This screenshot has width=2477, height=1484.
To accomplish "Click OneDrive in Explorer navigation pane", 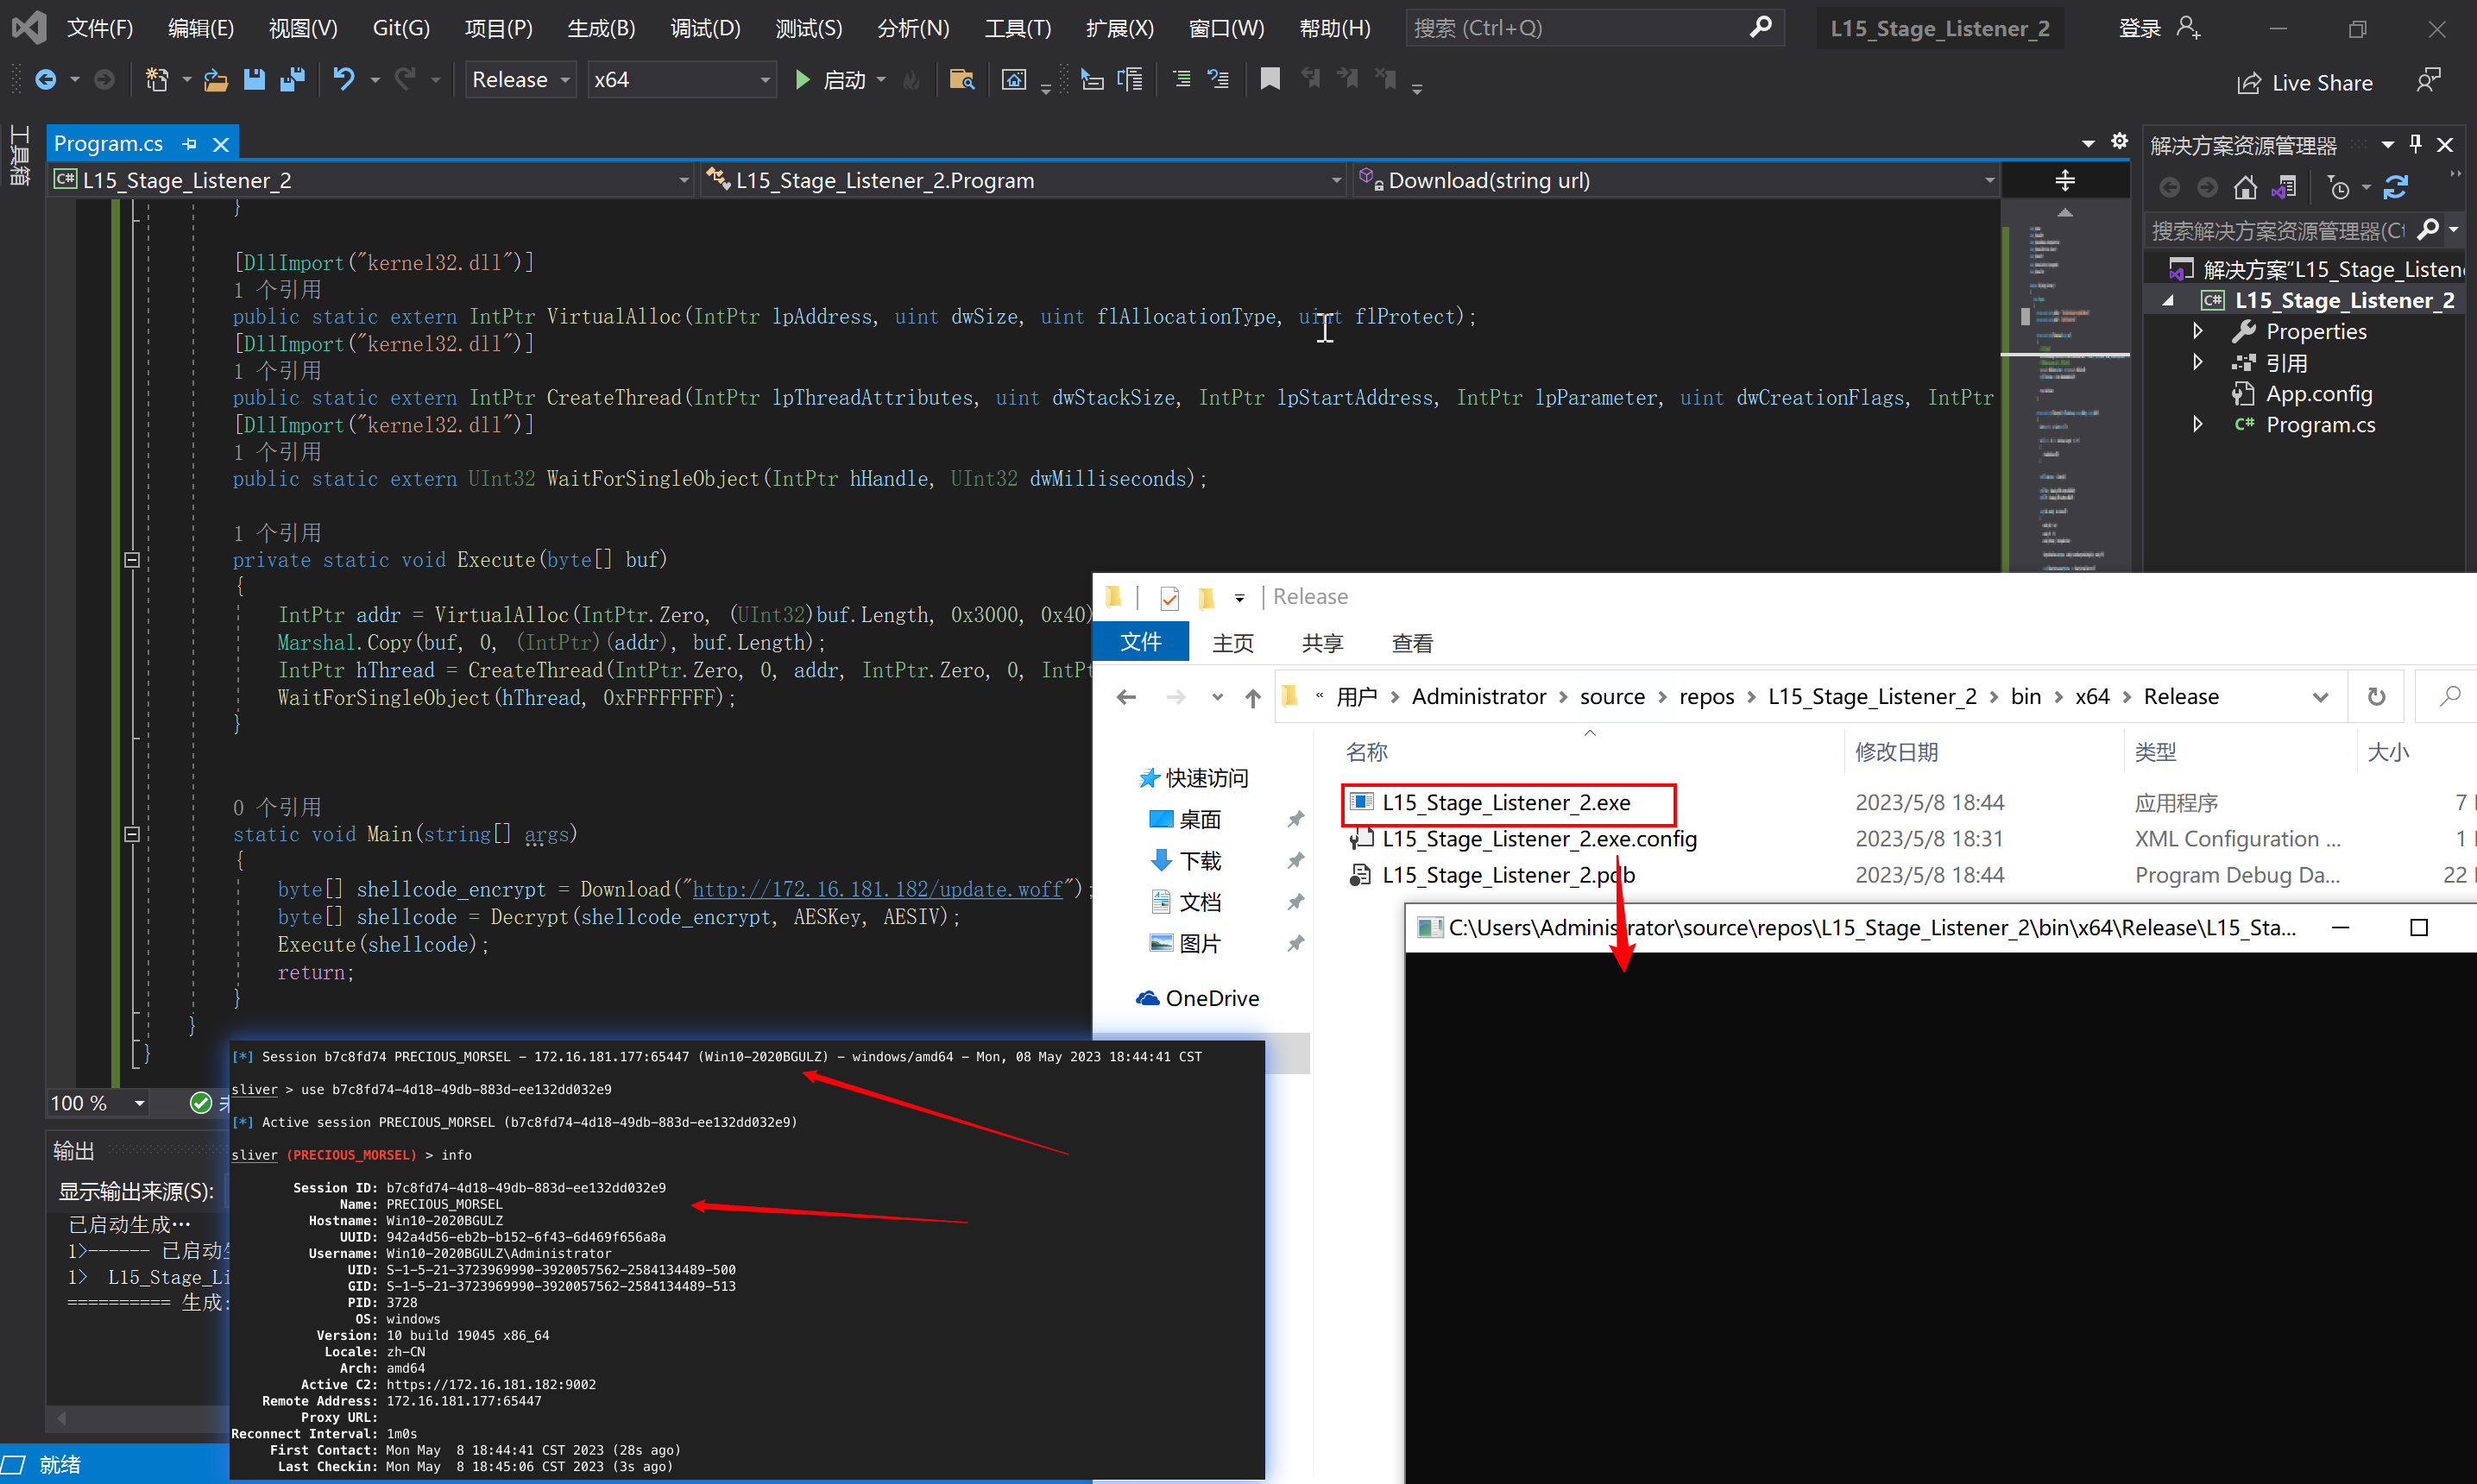I will (x=1211, y=998).
